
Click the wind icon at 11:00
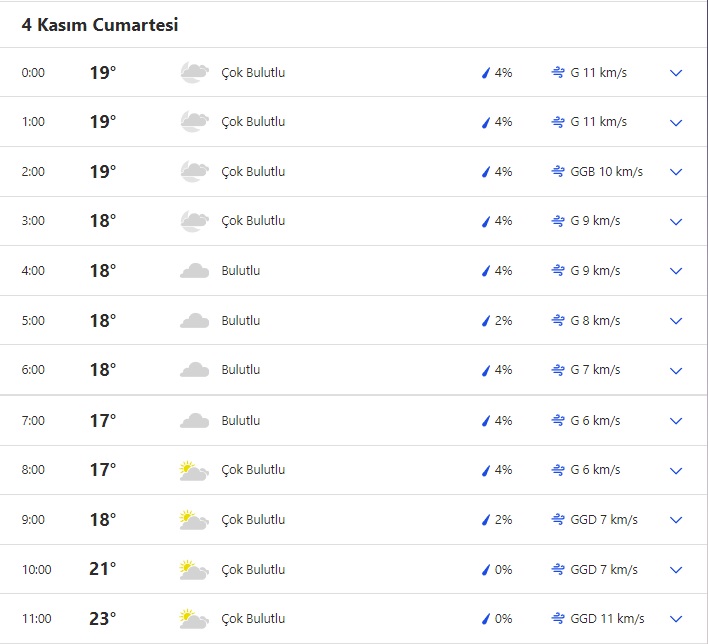pos(558,619)
